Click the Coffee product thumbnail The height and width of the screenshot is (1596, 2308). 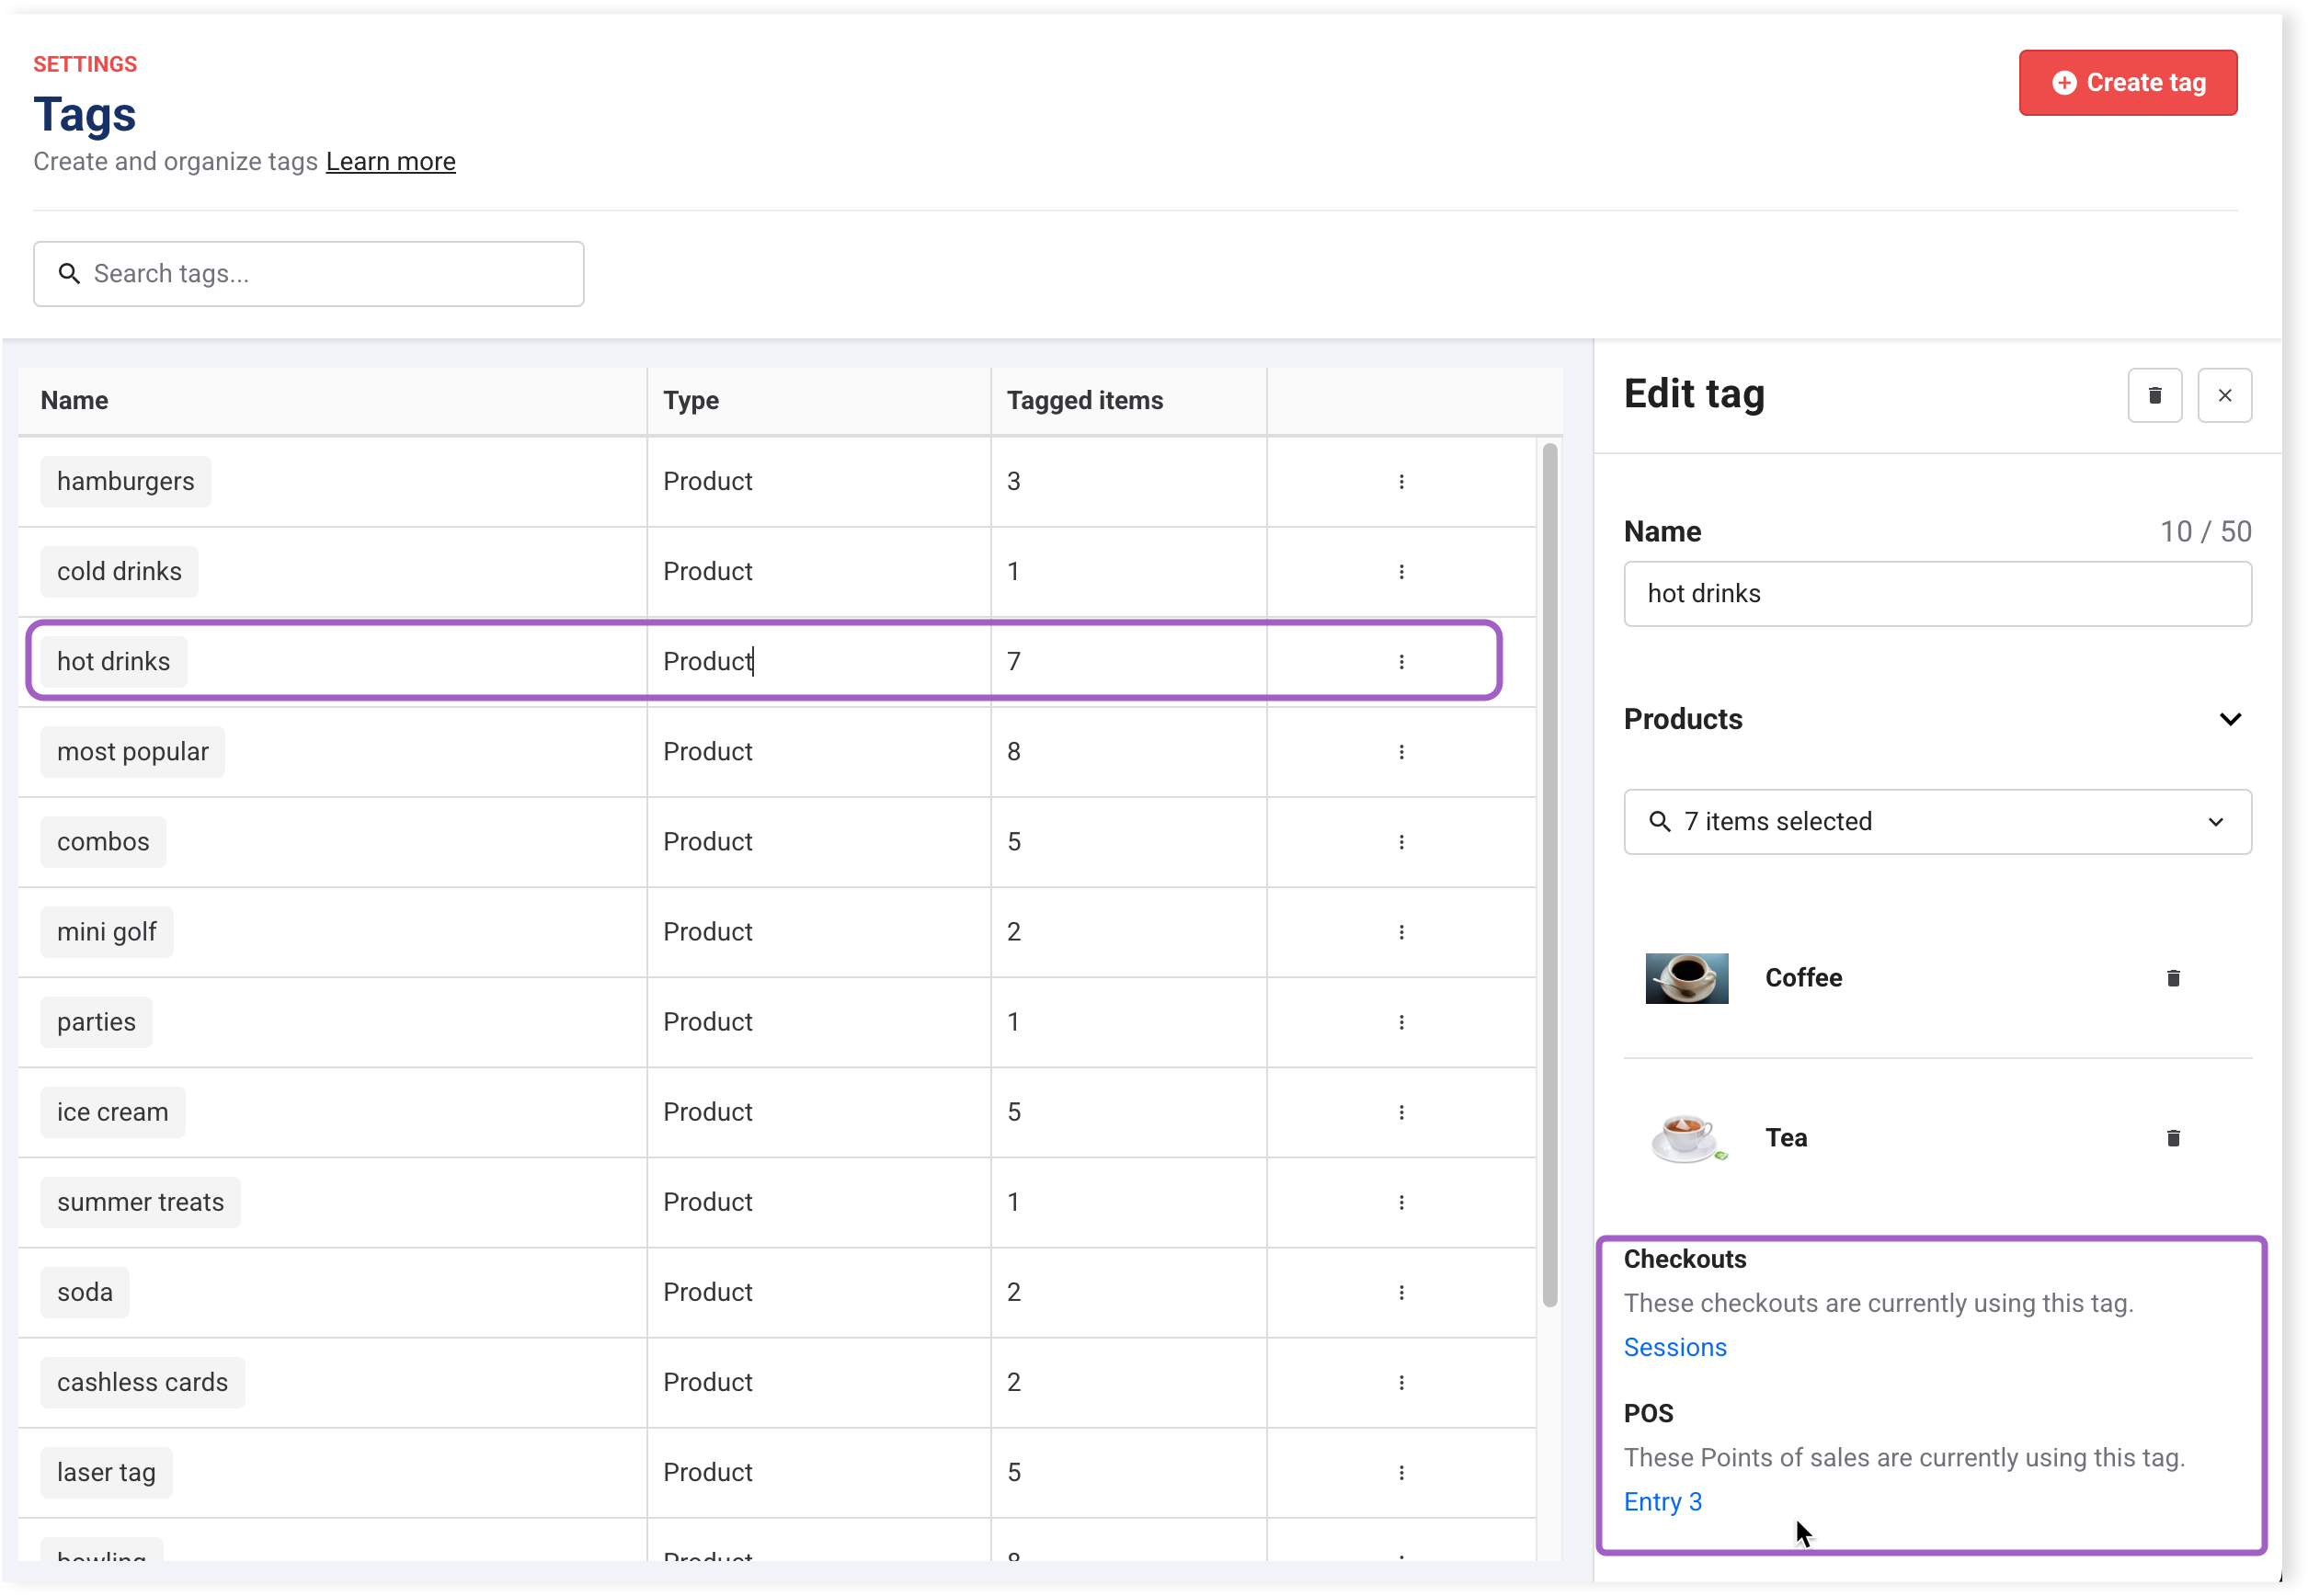[1686, 978]
